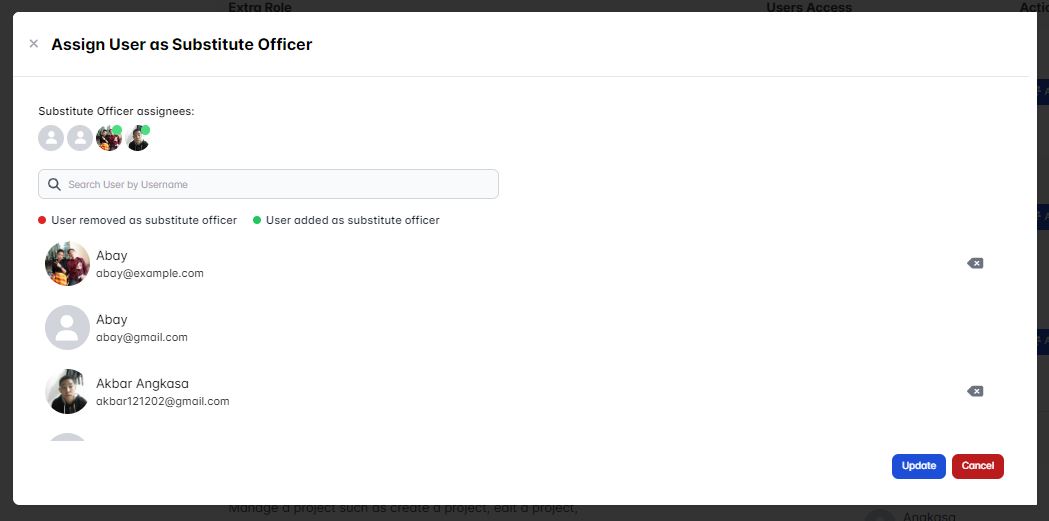Dismiss the dialog with the Cancel button
Image resolution: width=1049 pixels, height=521 pixels.
click(977, 466)
